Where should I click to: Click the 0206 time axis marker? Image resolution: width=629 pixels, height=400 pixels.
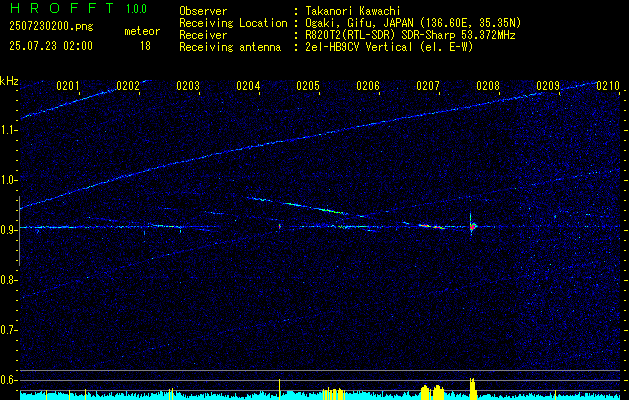click(368, 86)
